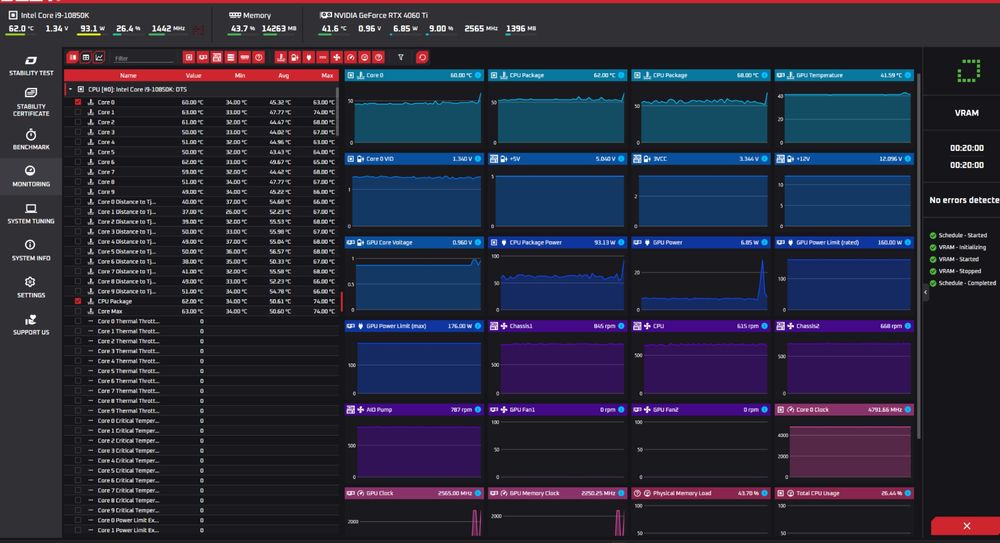Open the Support Us page

pos(31,325)
